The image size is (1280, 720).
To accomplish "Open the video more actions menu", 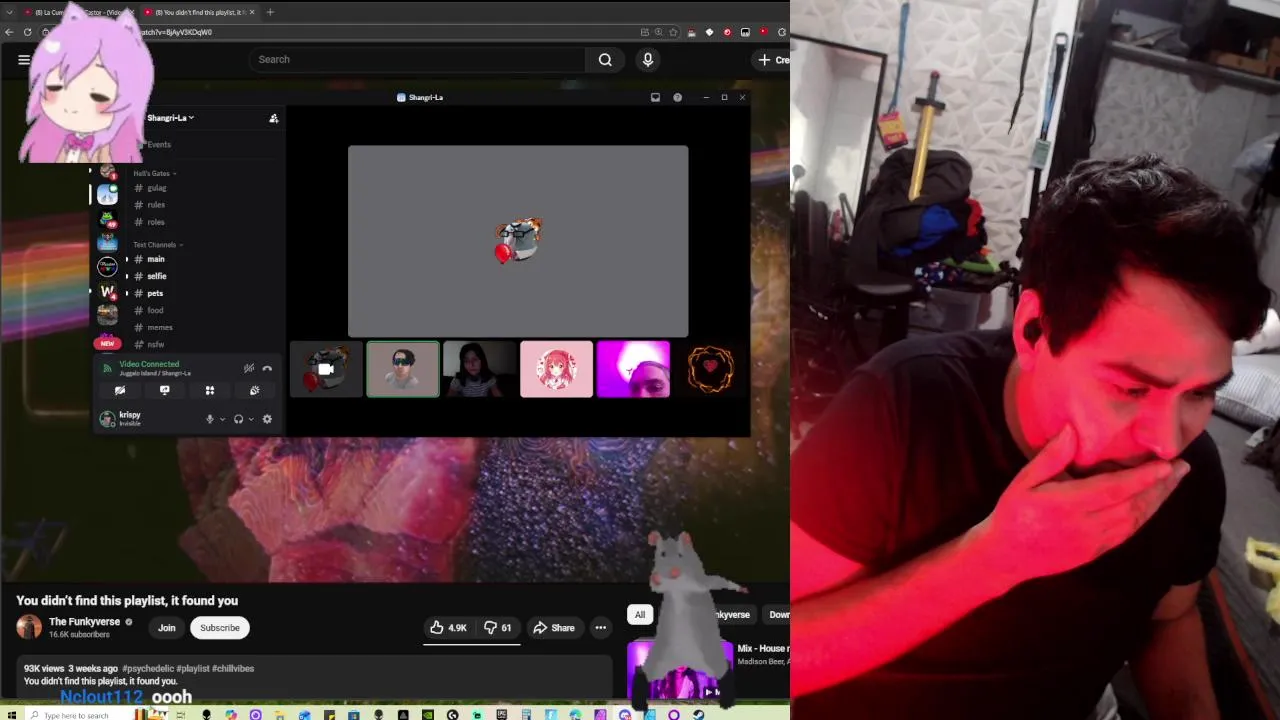I will click(x=601, y=628).
